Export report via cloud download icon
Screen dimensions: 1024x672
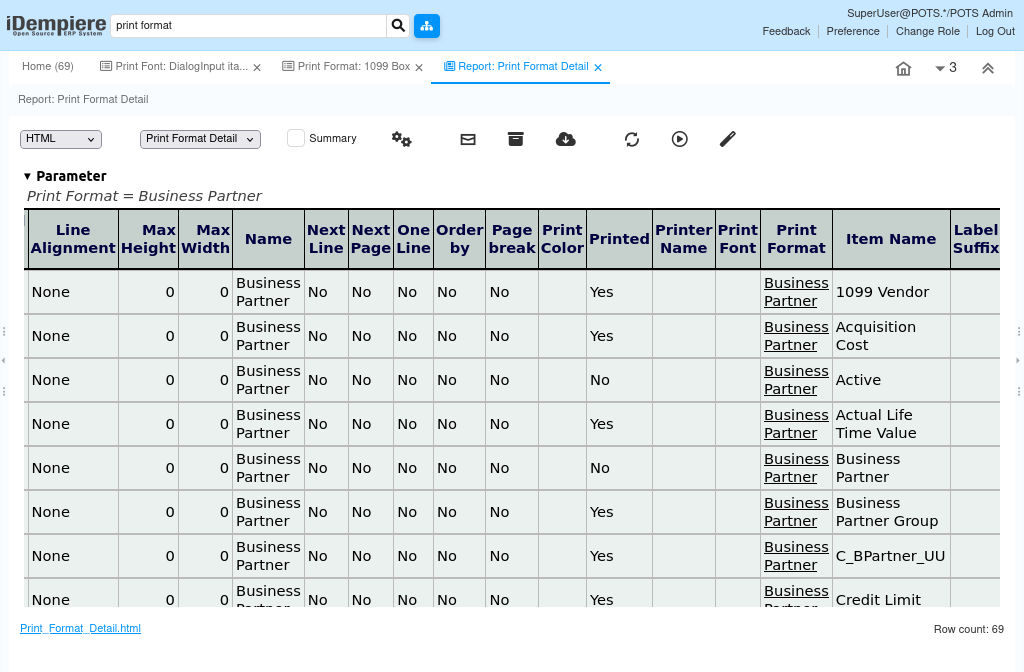566,139
